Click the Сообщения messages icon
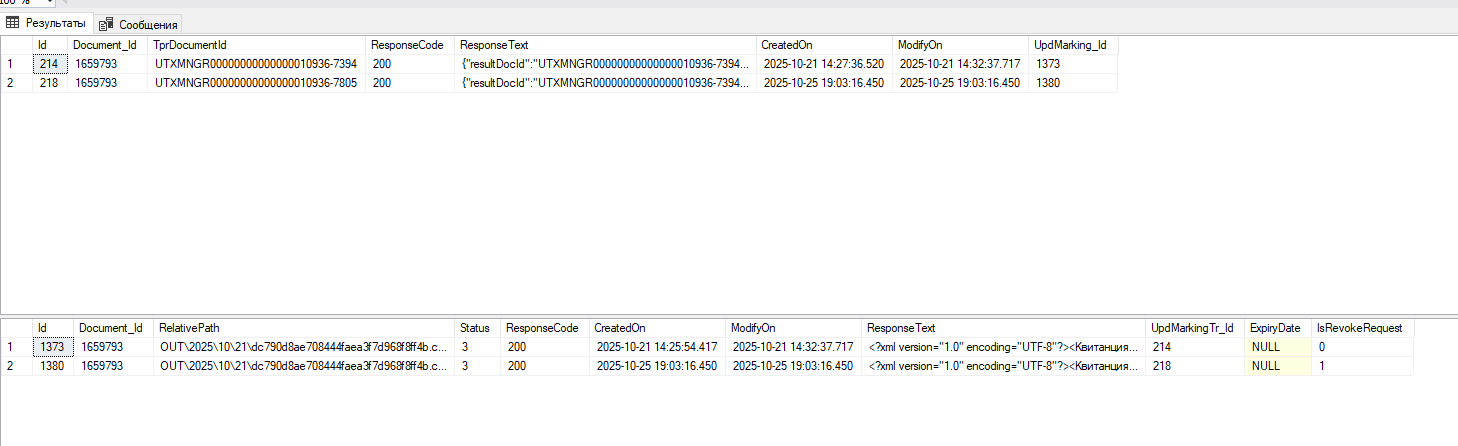1458x446 pixels. click(105, 24)
